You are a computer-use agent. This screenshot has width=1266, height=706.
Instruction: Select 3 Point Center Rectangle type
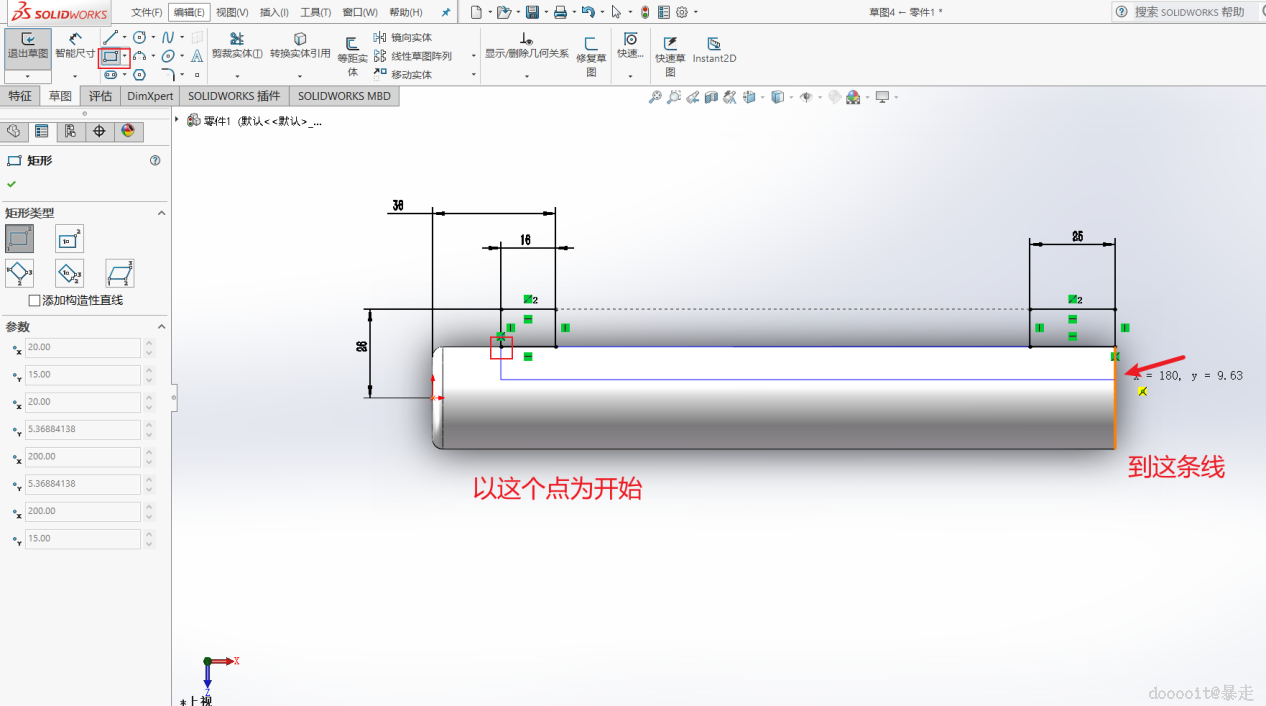click(x=69, y=273)
